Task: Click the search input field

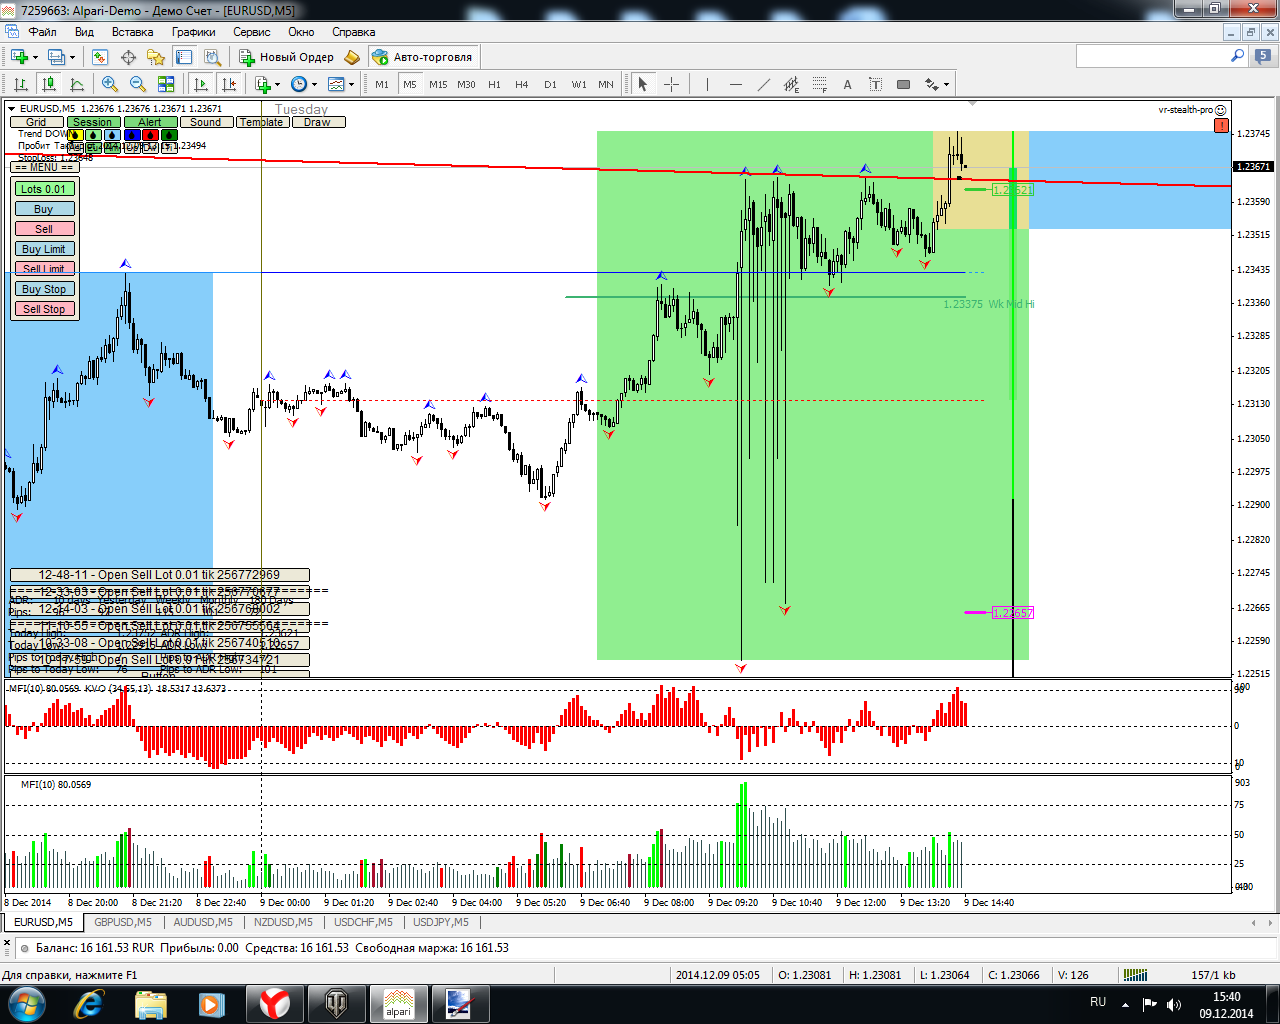Action: [1152, 57]
